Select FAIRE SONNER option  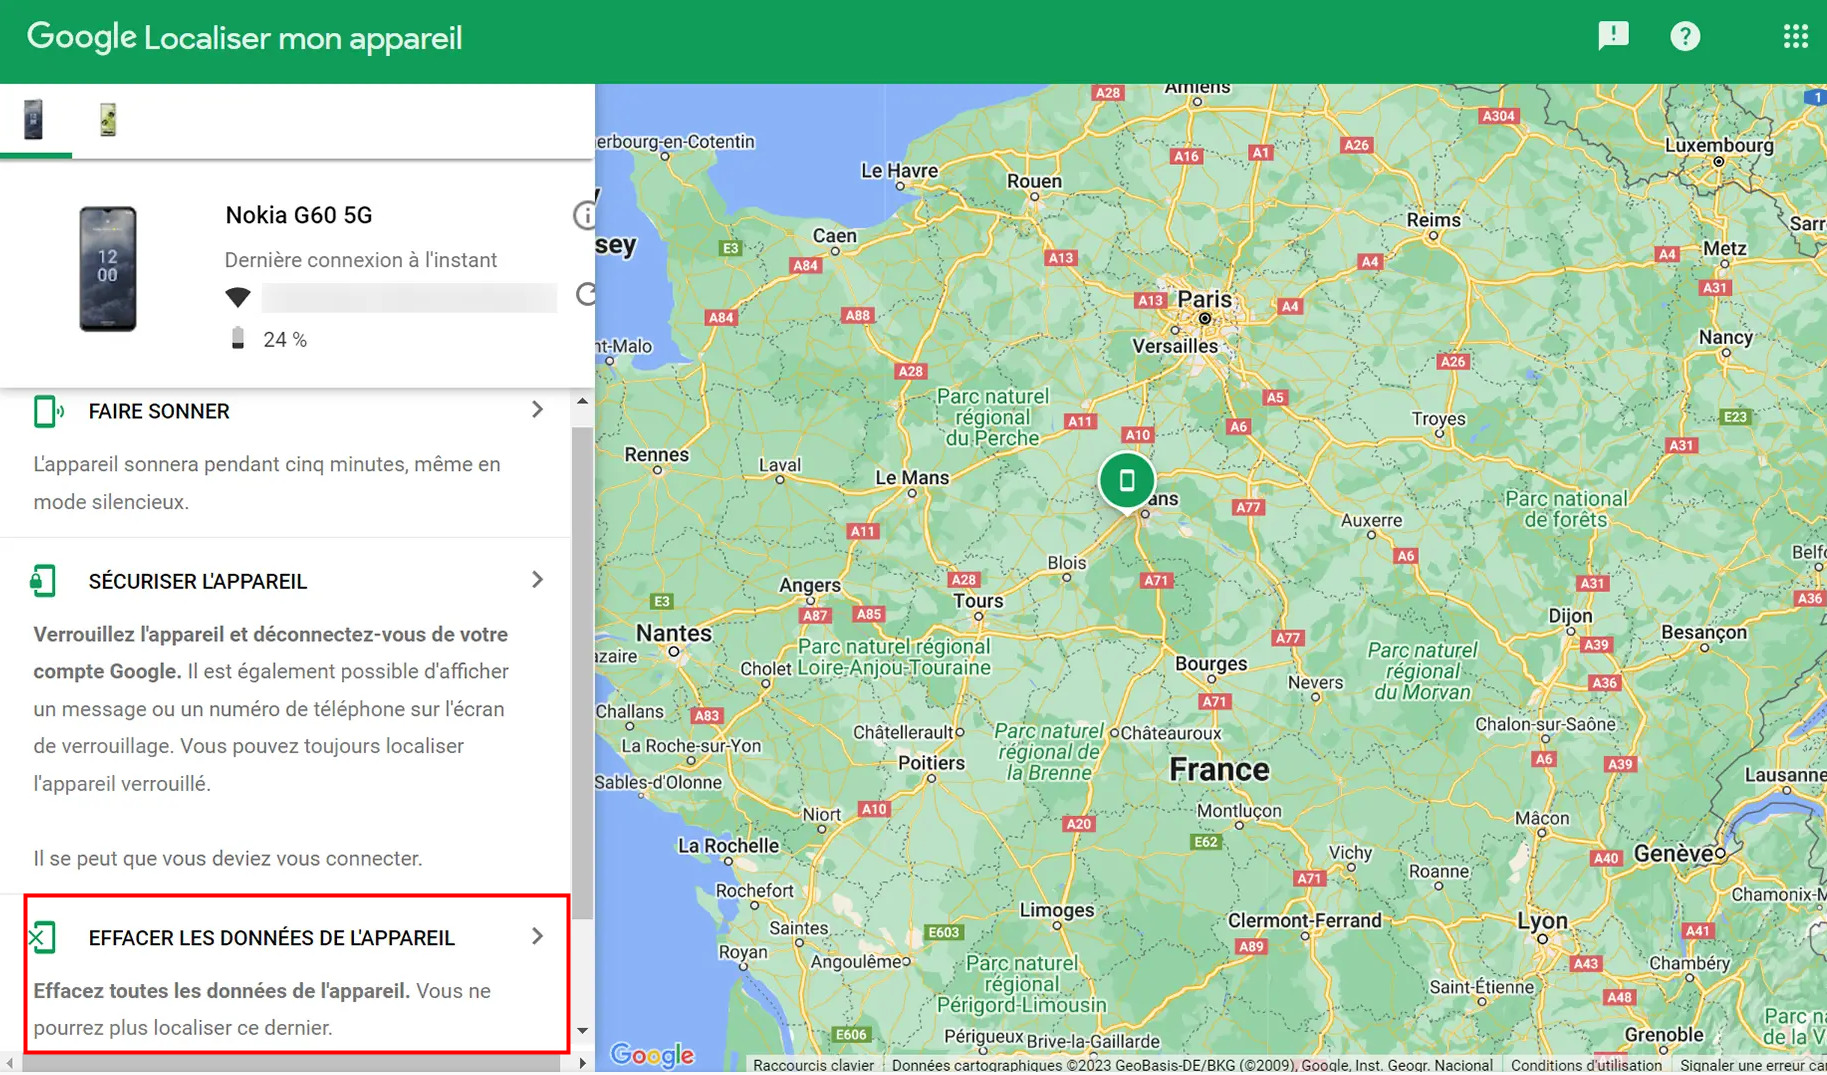click(159, 411)
